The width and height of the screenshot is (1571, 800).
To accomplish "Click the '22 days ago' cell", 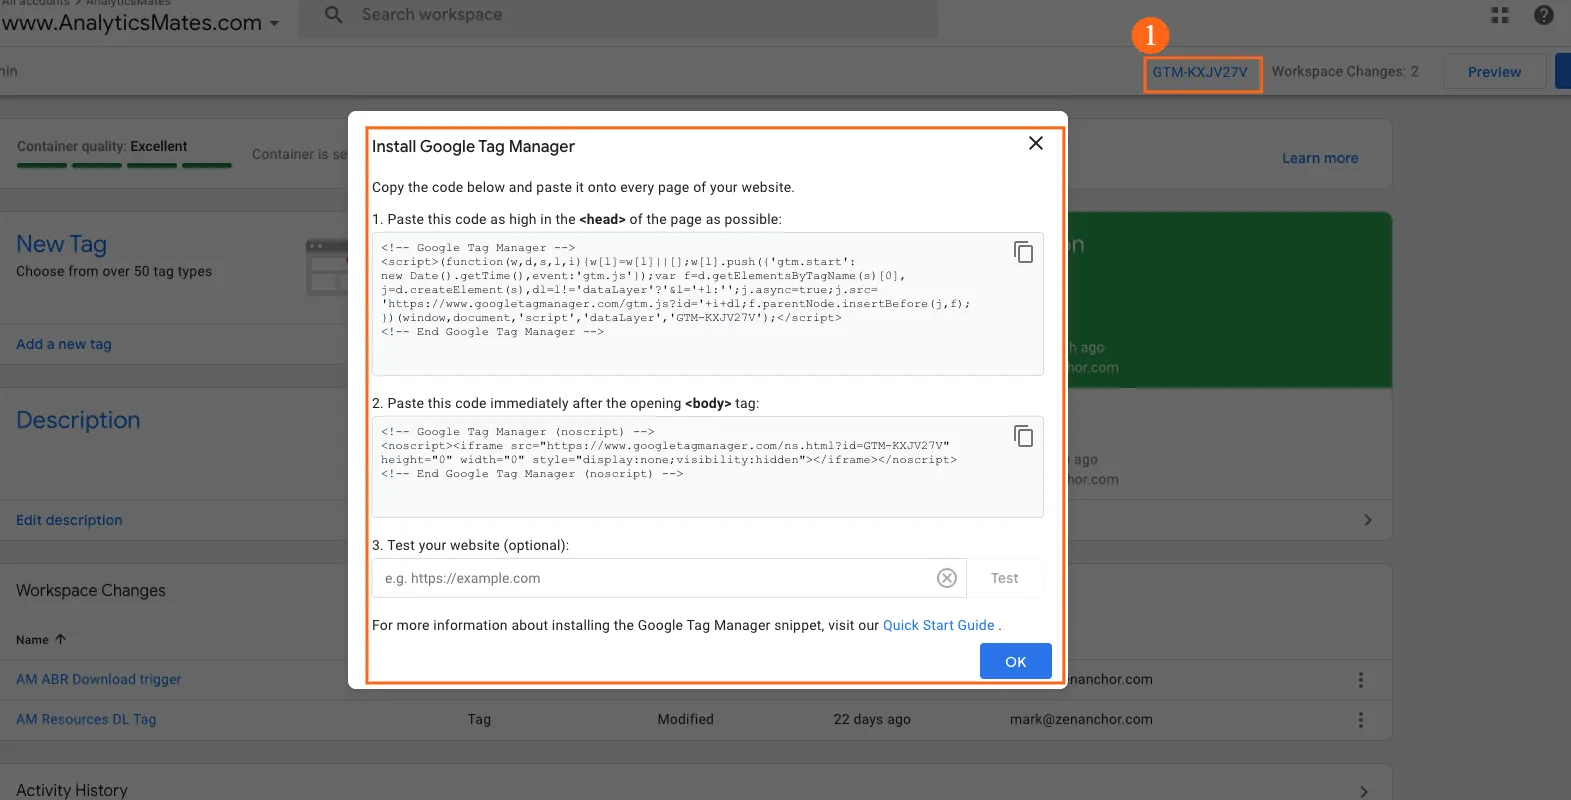I will click(x=872, y=719).
